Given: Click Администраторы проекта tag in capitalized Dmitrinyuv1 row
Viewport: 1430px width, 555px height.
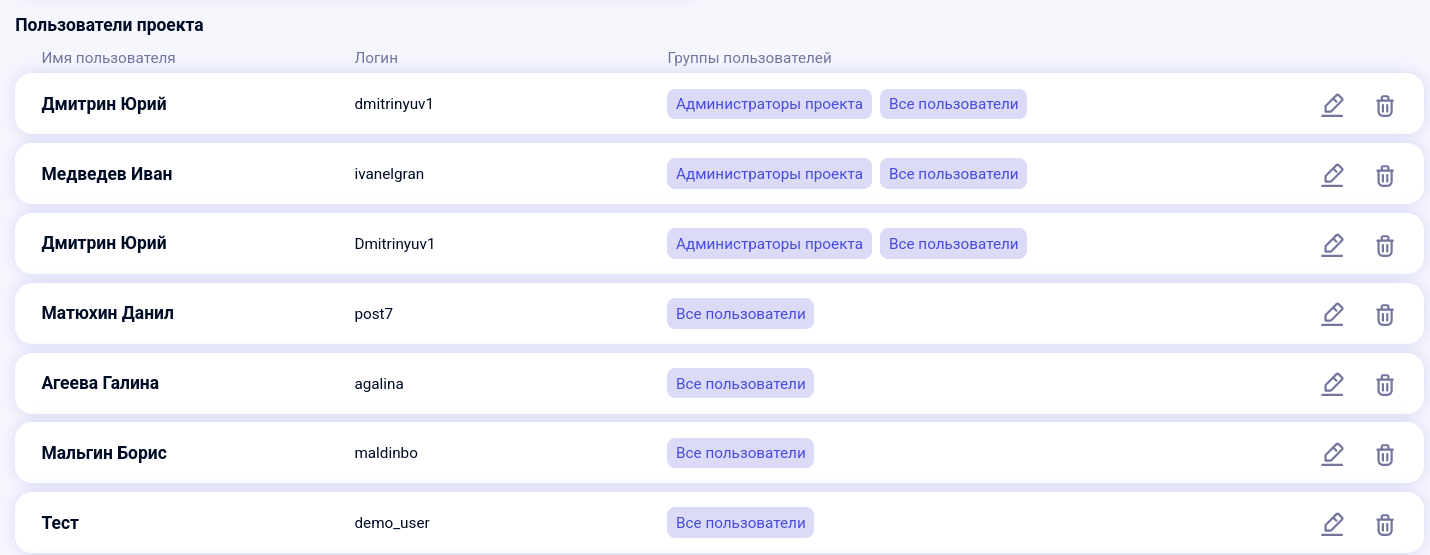Looking at the screenshot, I should (769, 244).
